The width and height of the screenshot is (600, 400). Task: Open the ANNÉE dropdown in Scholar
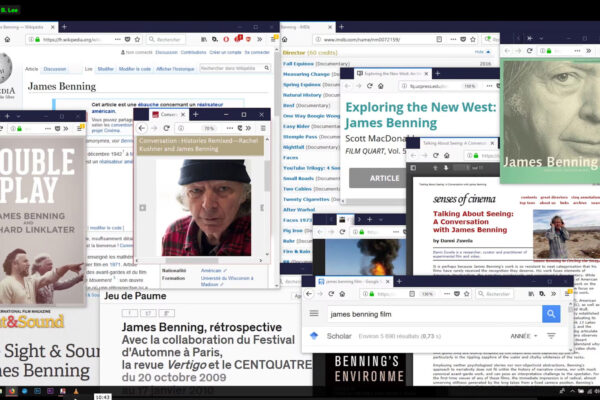[x=524, y=336]
